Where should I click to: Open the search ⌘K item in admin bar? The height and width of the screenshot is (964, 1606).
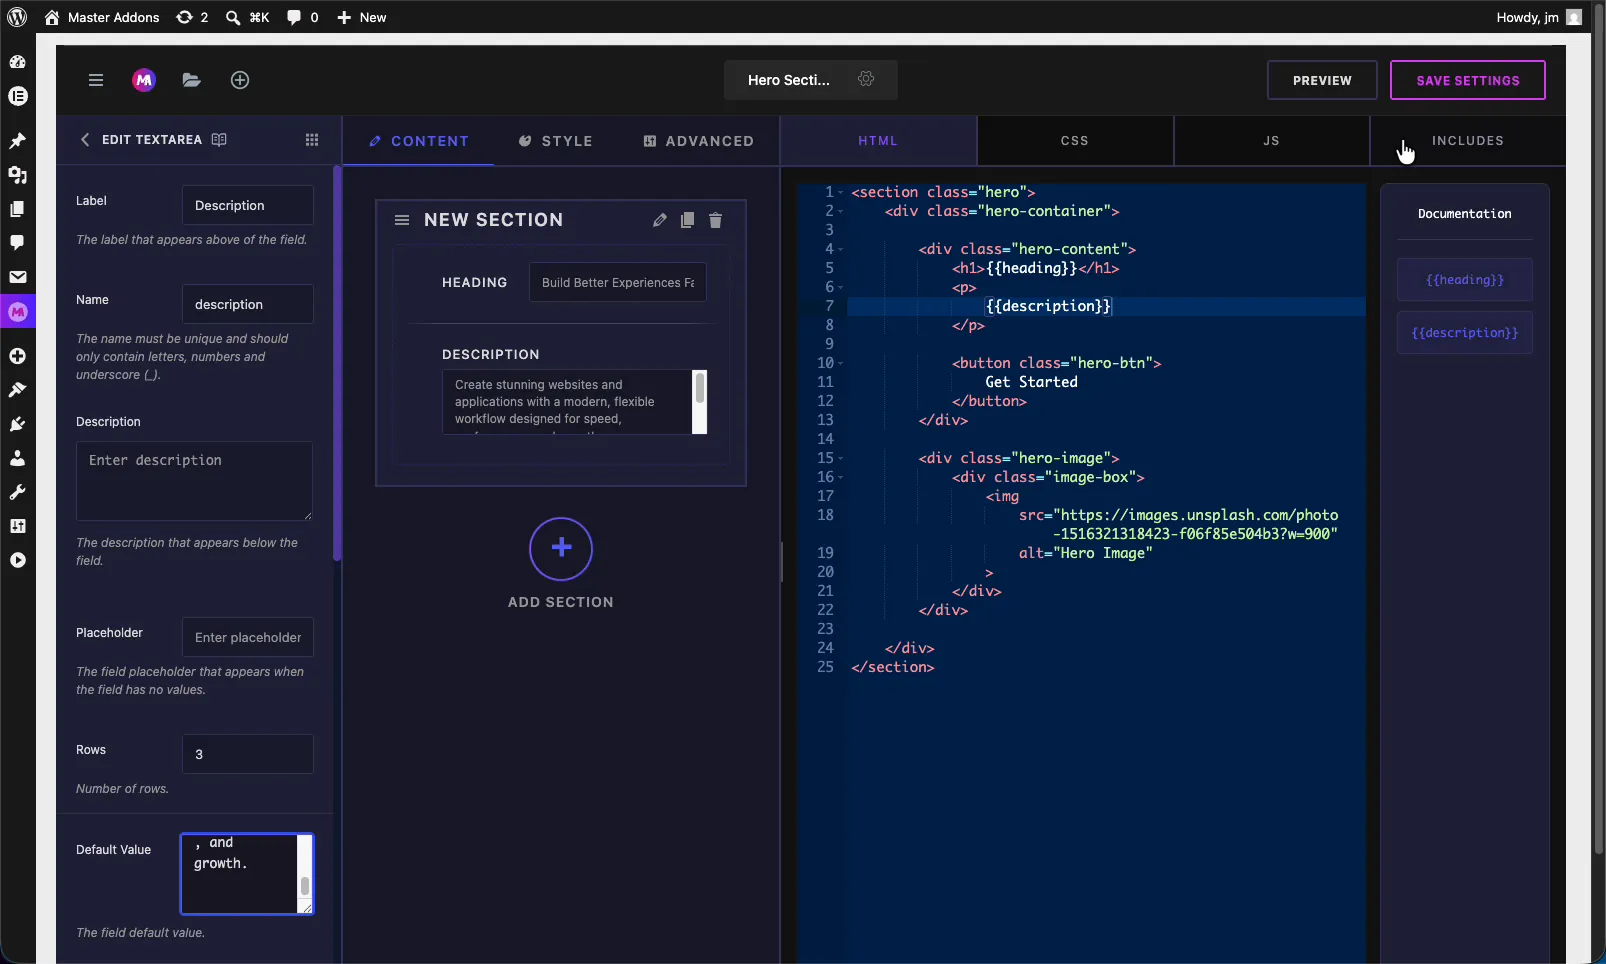click(x=247, y=17)
